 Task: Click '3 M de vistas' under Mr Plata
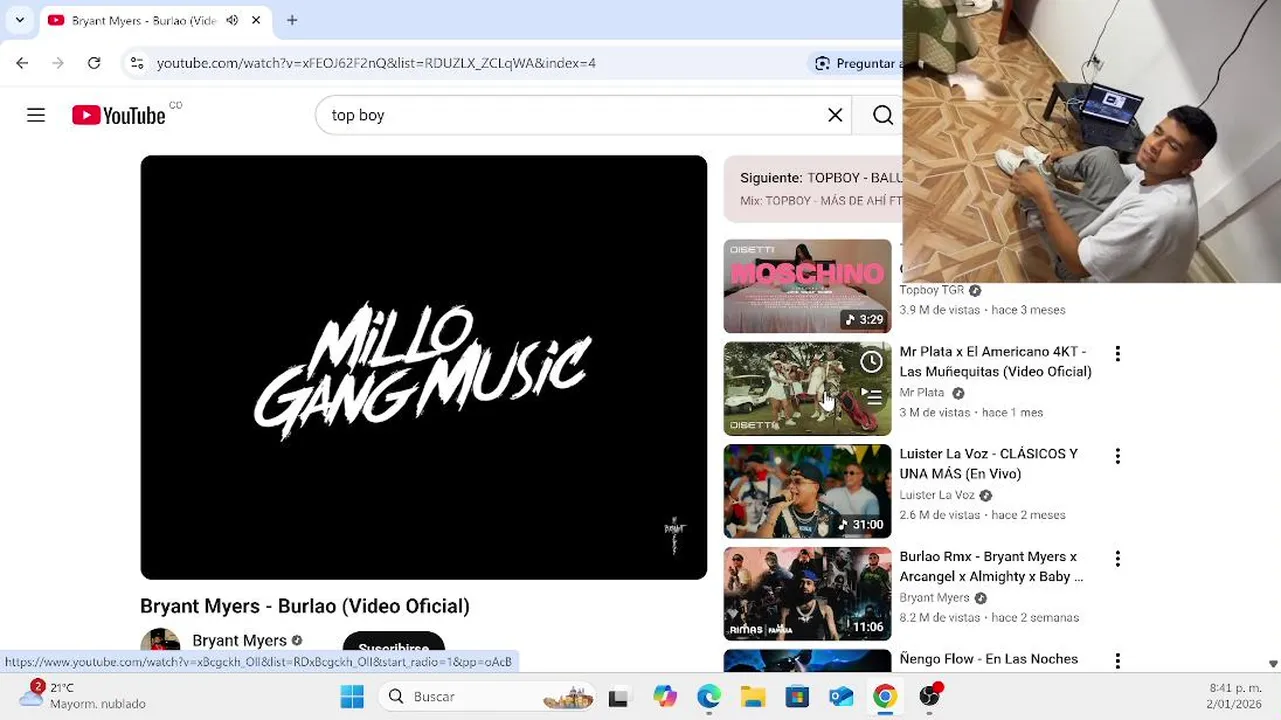click(935, 413)
